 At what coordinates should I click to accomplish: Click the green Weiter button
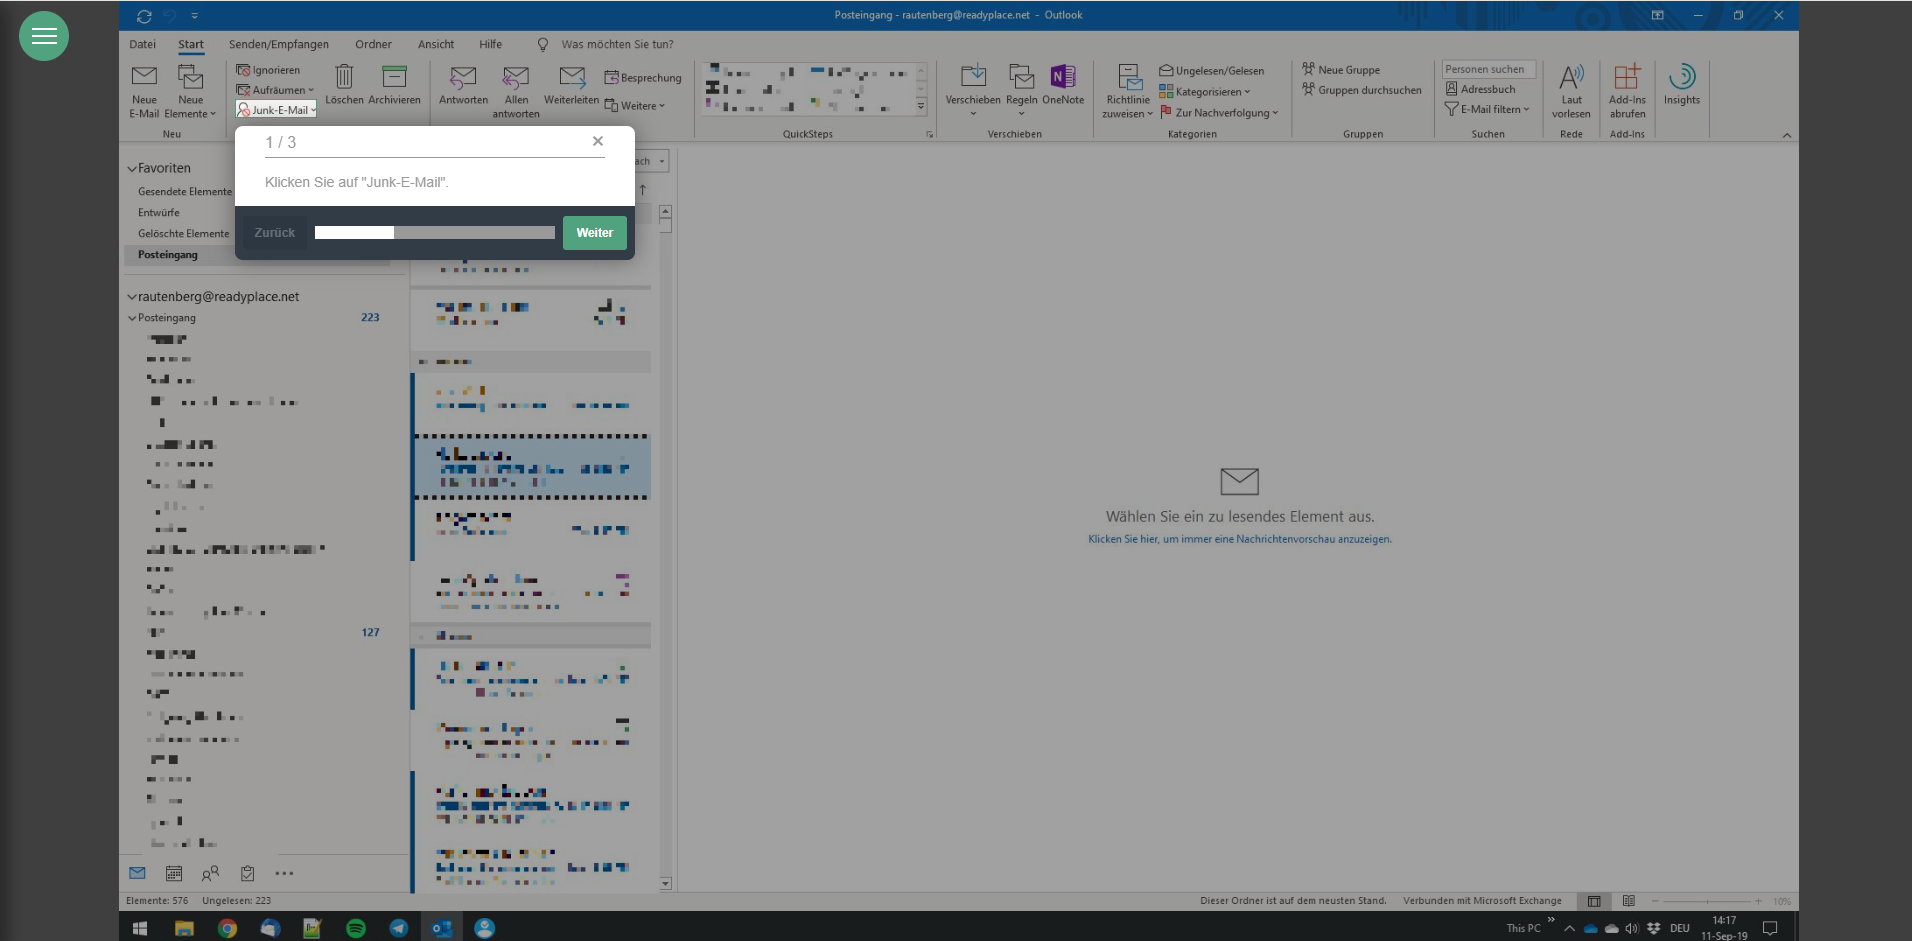click(x=594, y=233)
